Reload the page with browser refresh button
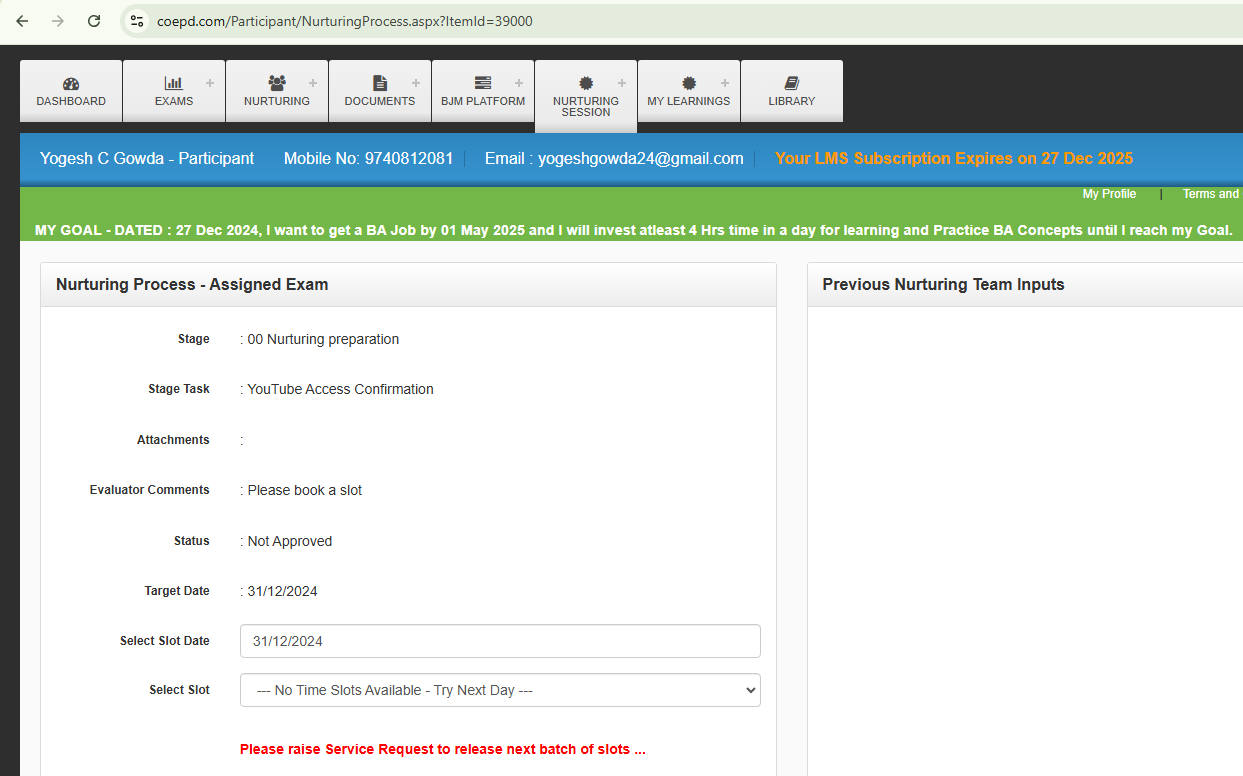The image size is (1243, 776). click(94, 21)
